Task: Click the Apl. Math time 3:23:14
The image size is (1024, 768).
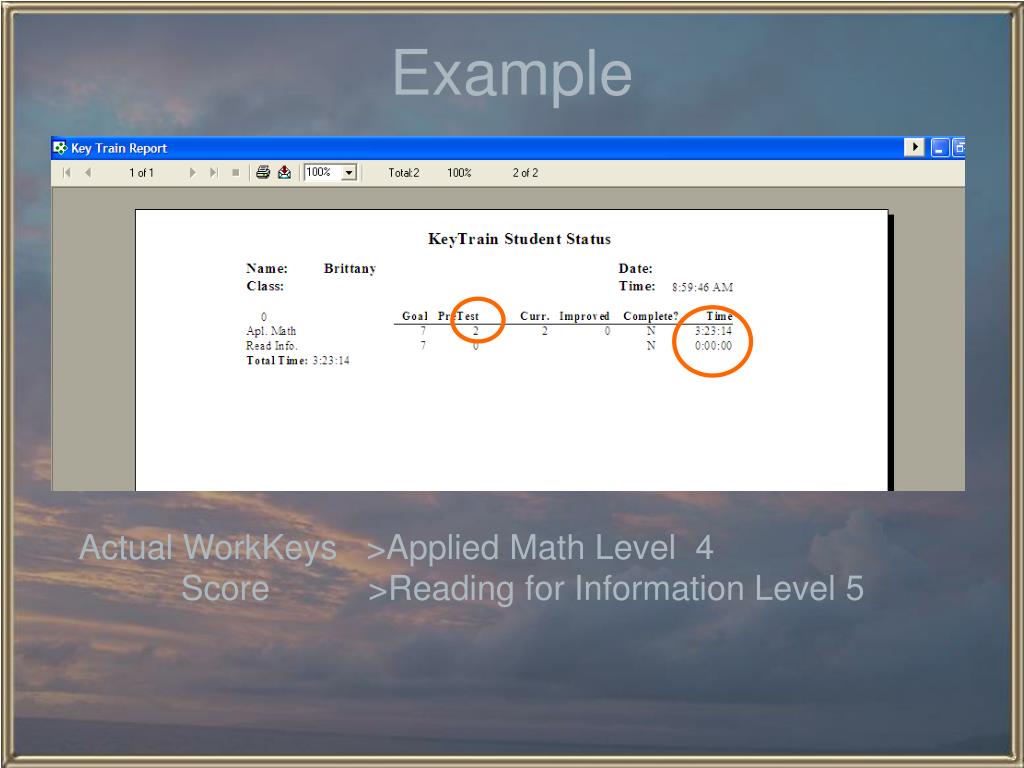Action: click(713, 331)
